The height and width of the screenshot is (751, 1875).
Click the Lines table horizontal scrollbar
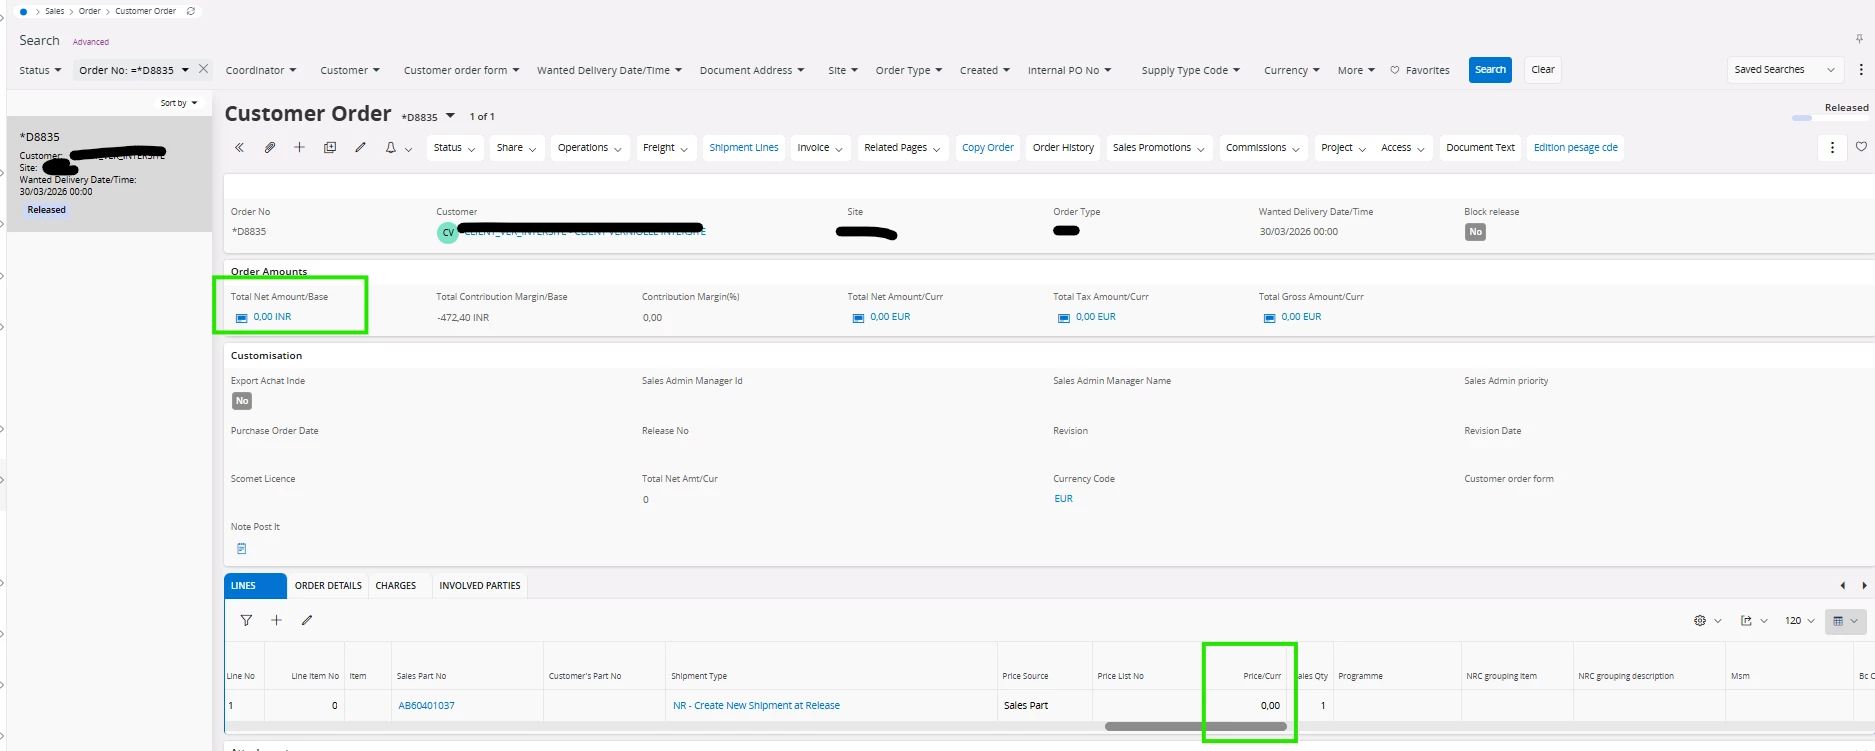pos(1195,727)
